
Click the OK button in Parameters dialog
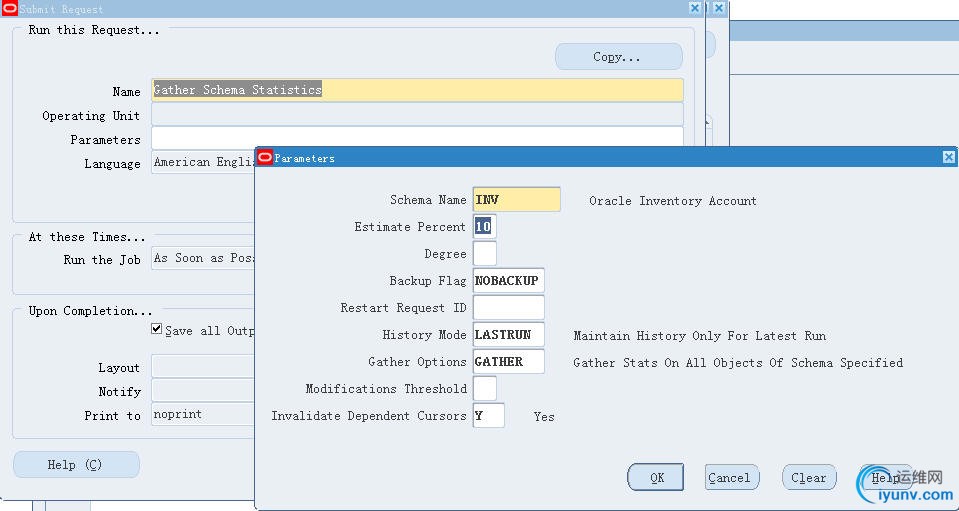coord(655,477)
